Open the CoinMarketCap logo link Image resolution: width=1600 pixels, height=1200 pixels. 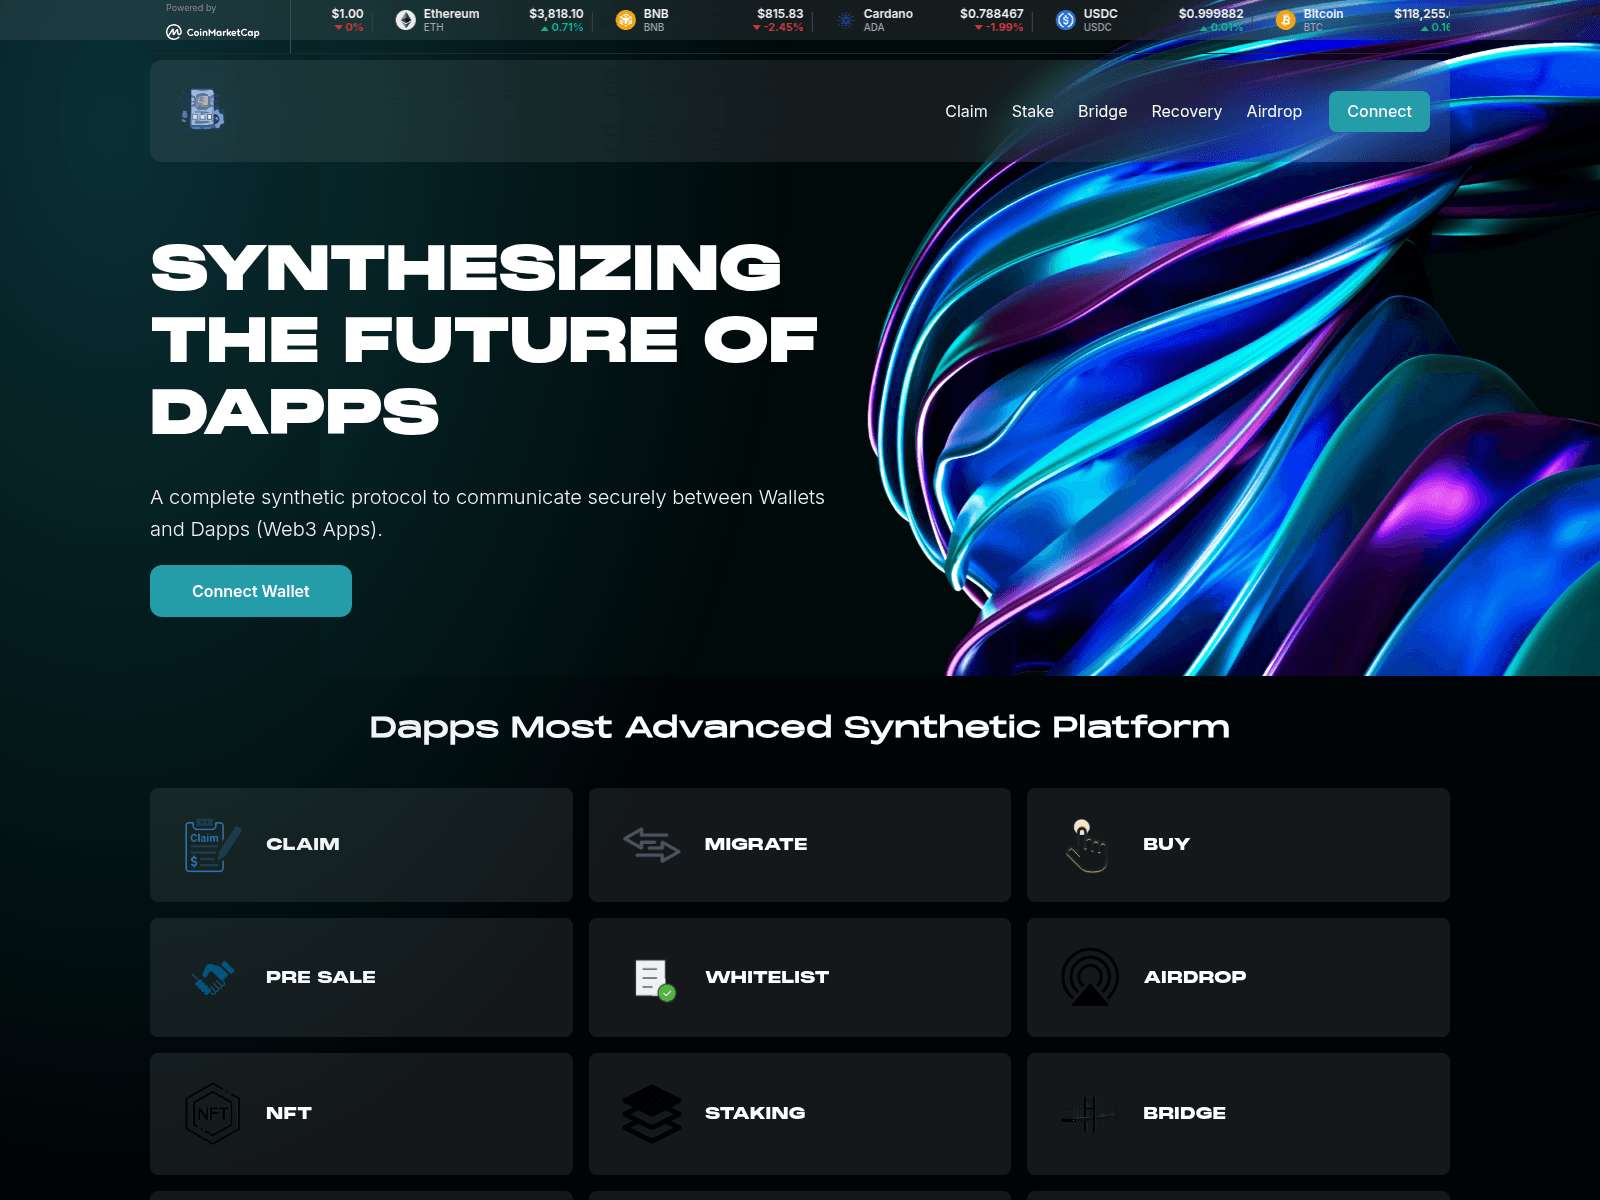[x=213, y=32]
